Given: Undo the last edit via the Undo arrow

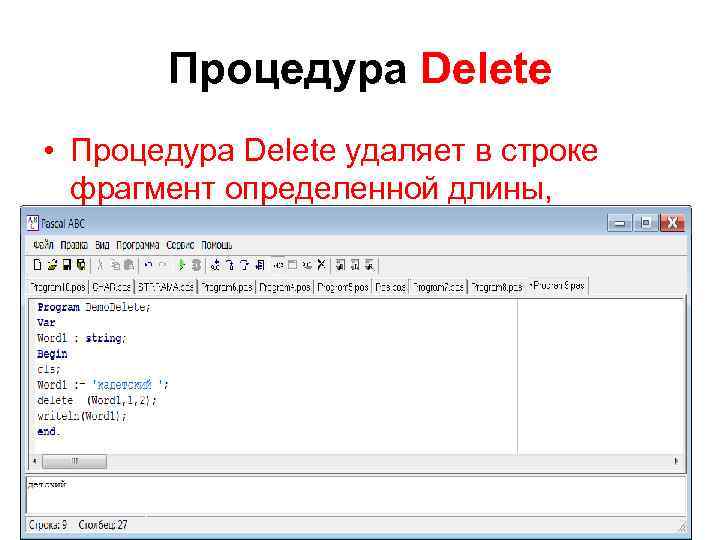Looking at the screenshot, I should click(x=148, y=265).
